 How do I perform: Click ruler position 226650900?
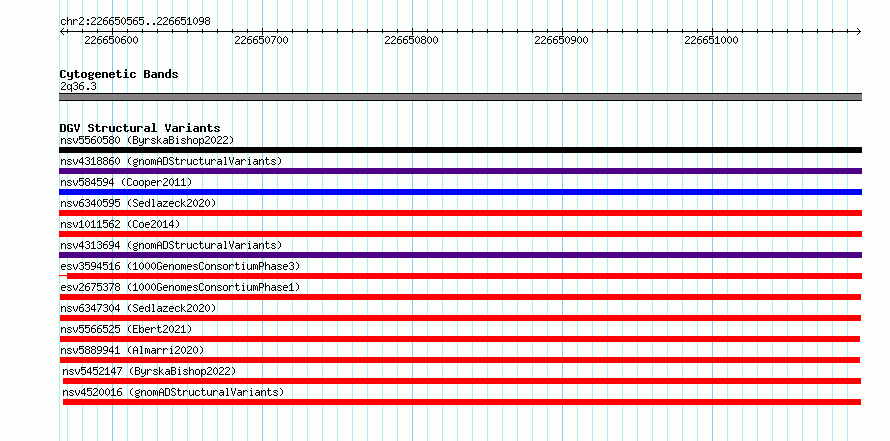[561, 40]
